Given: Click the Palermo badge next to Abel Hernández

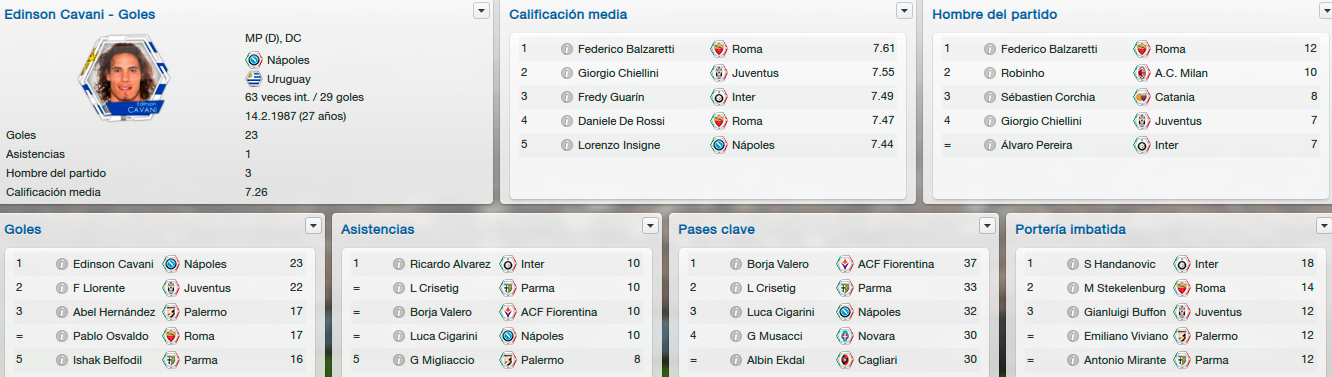Looking at the screenshot, I should pos(170,312).
